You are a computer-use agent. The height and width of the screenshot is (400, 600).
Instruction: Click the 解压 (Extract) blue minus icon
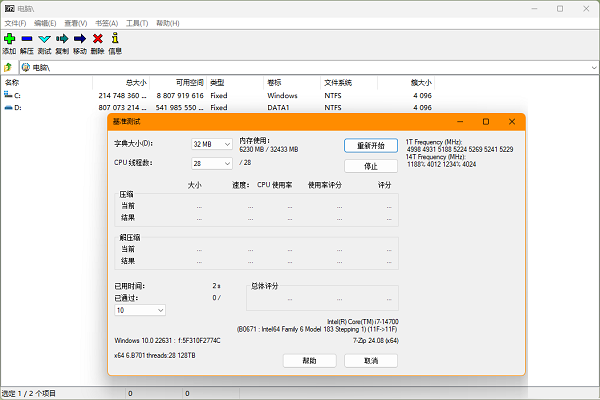(27, 39)
